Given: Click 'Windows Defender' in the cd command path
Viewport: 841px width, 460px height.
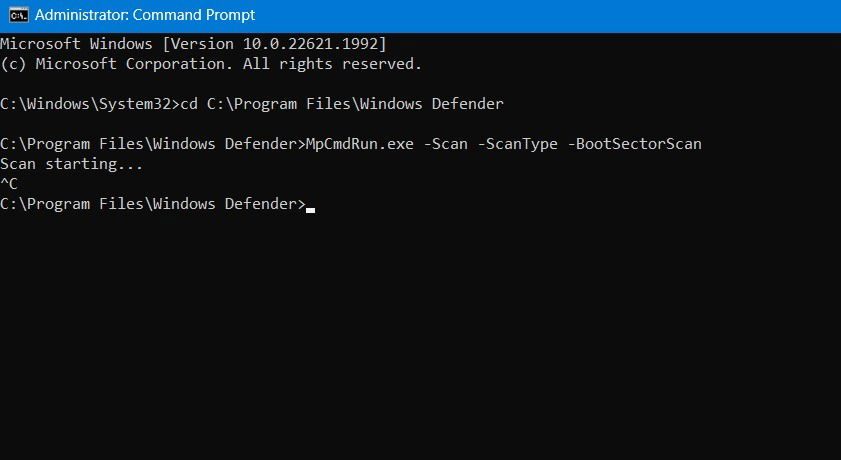Looking at the screenshot, I should point(432,103).
